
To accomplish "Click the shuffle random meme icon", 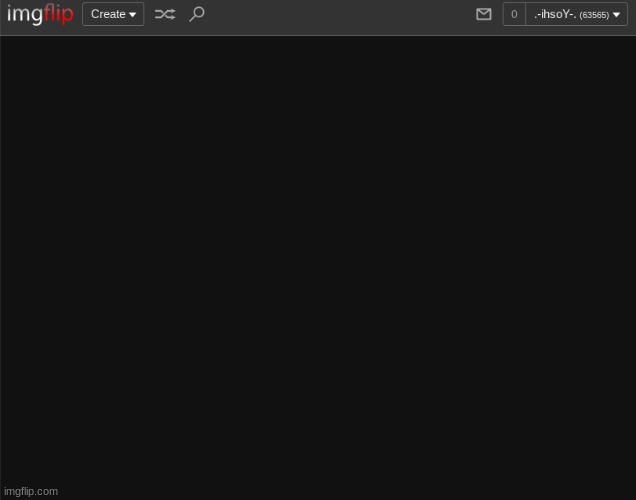I will (165, 14).
